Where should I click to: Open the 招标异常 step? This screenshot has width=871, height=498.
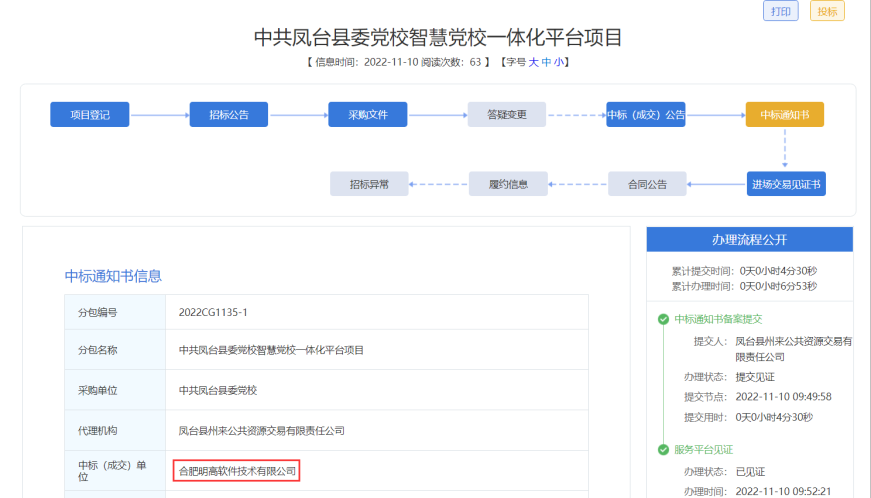[x=369, y=184]
